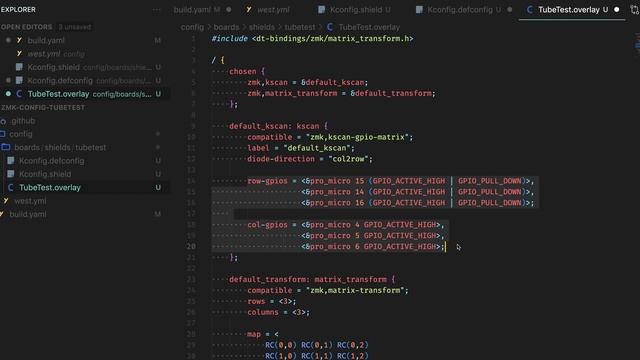Click the 'rows = <3>' line
This screenshot has height=360, width=640.
point(271,302)
